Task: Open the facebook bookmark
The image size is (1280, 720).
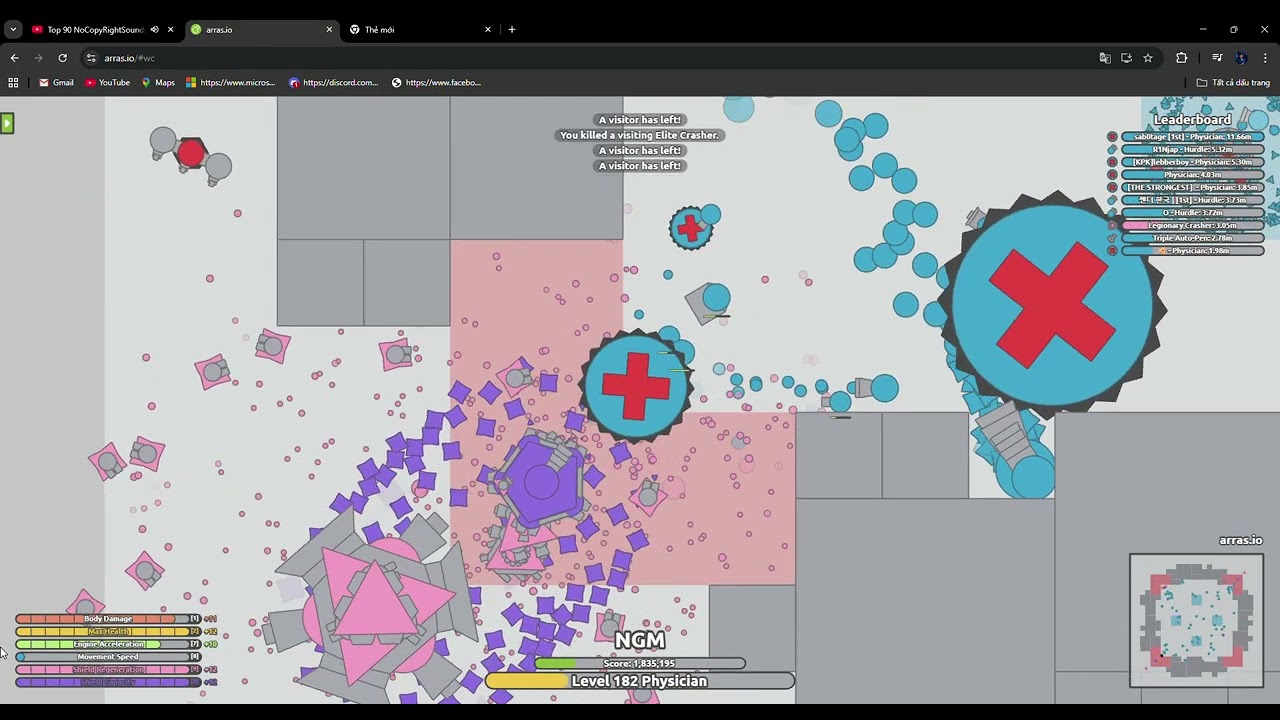Action: pos(436,83)
